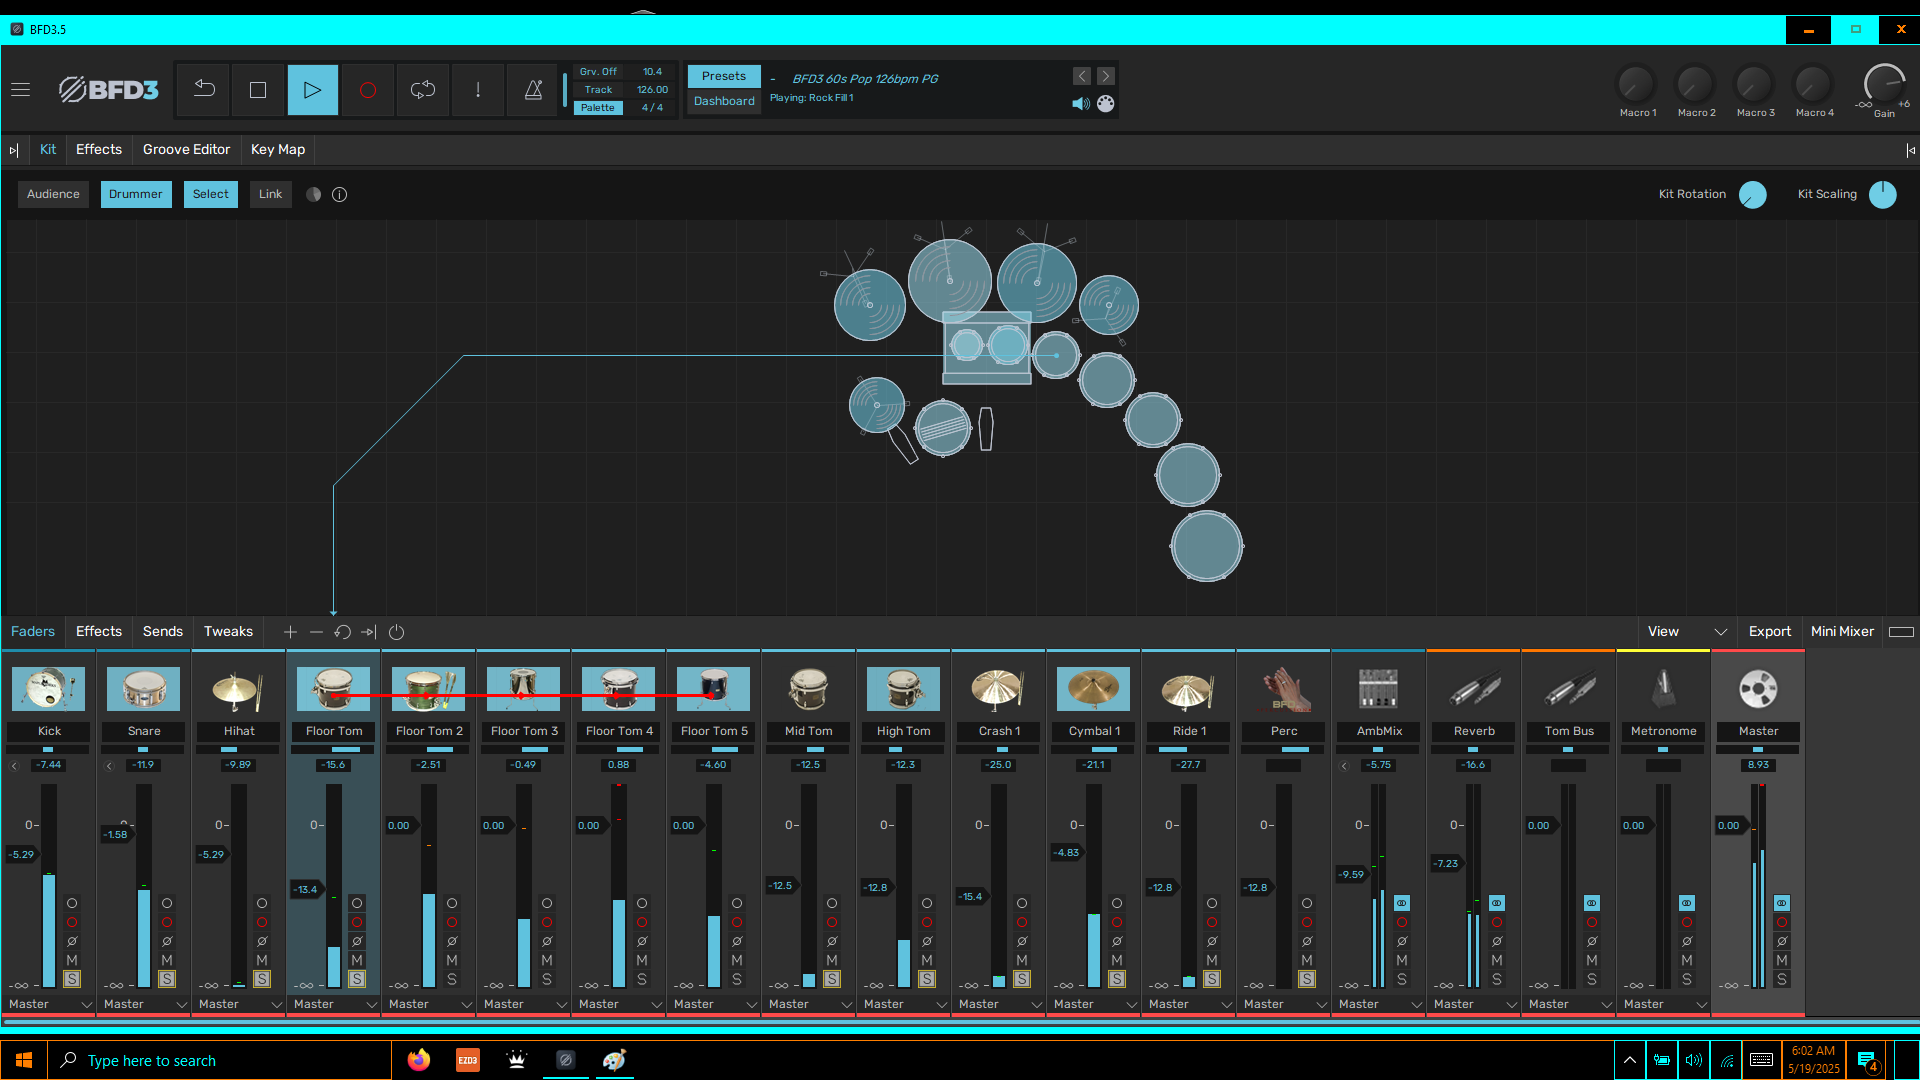
Task: Select the Kick drum channel thumbnail
Action: tap(49, 689)
